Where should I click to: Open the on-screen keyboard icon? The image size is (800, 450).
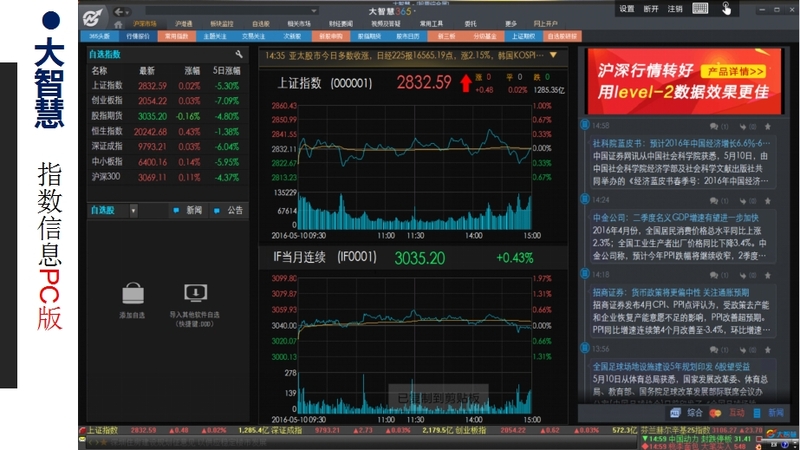pyautogui.click(x=700, y=8)
